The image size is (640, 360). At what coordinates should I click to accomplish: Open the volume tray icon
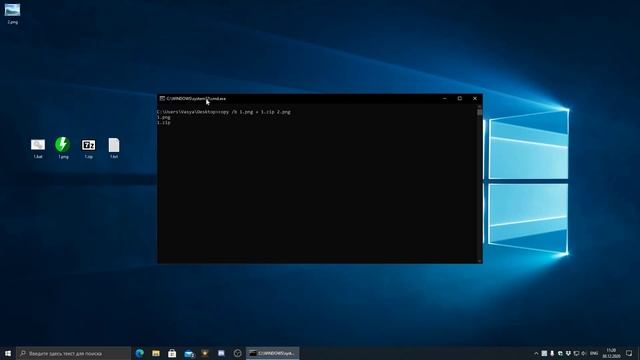click(x=584, y=353)
